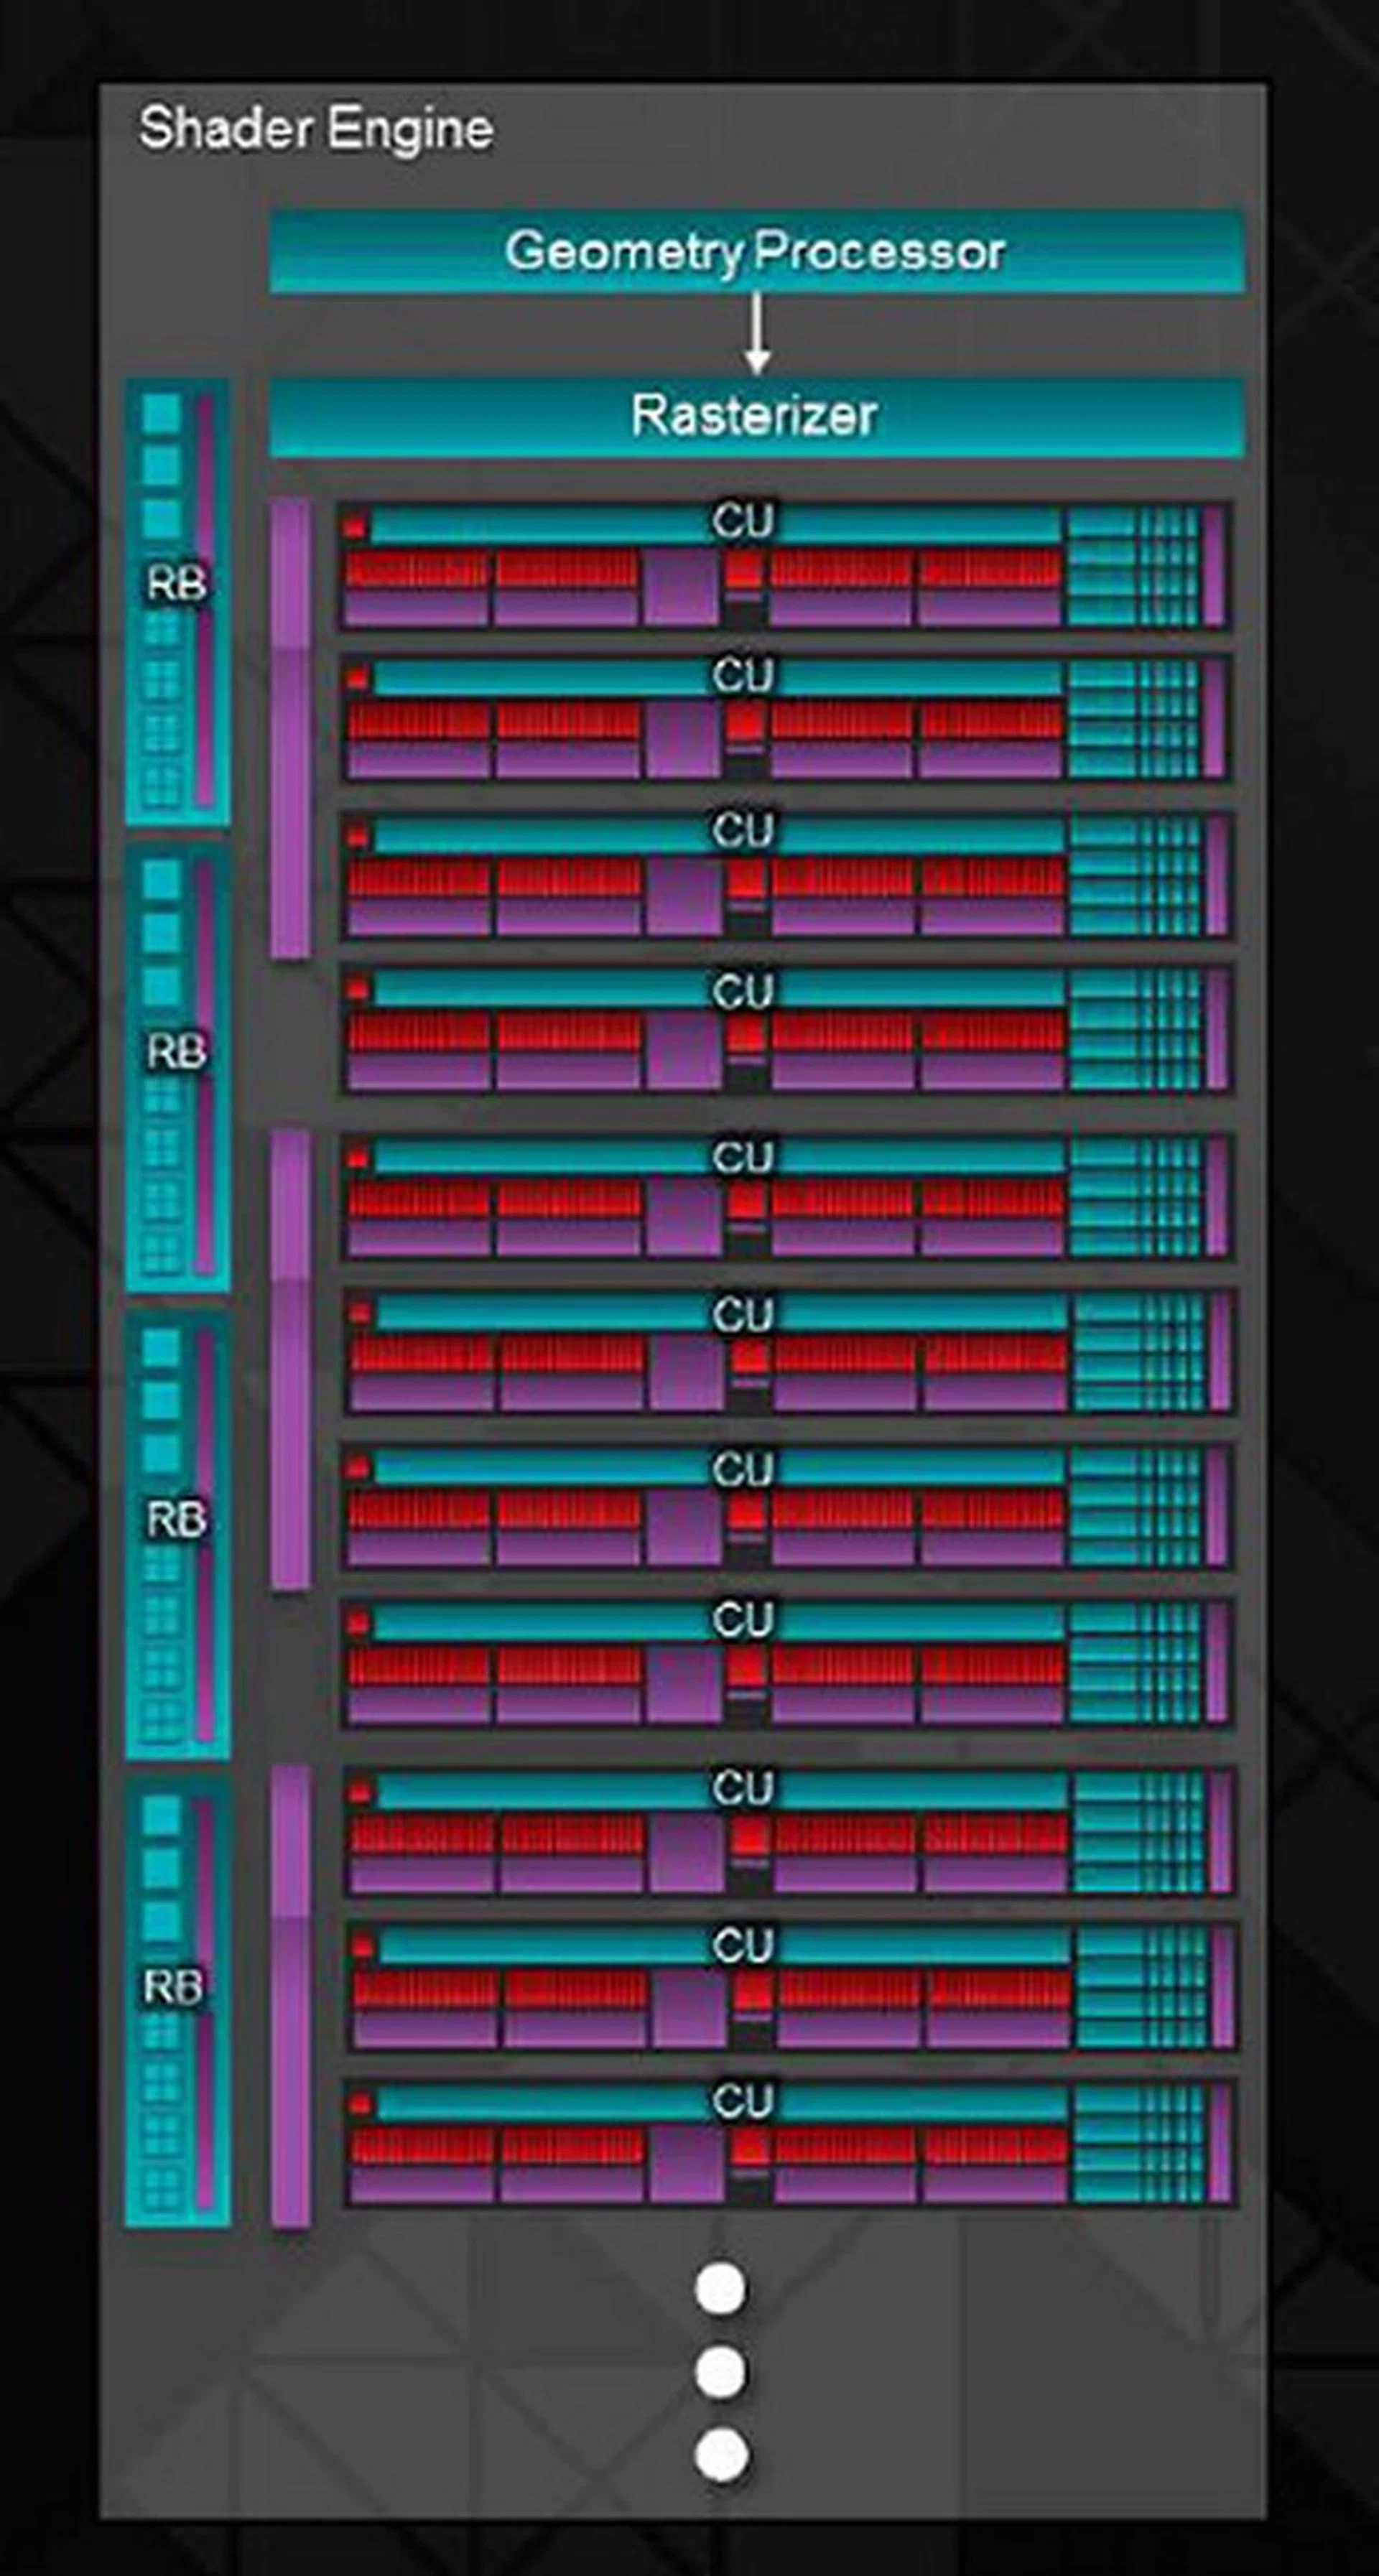Click the center purple square in second CU

coord(682,739)
